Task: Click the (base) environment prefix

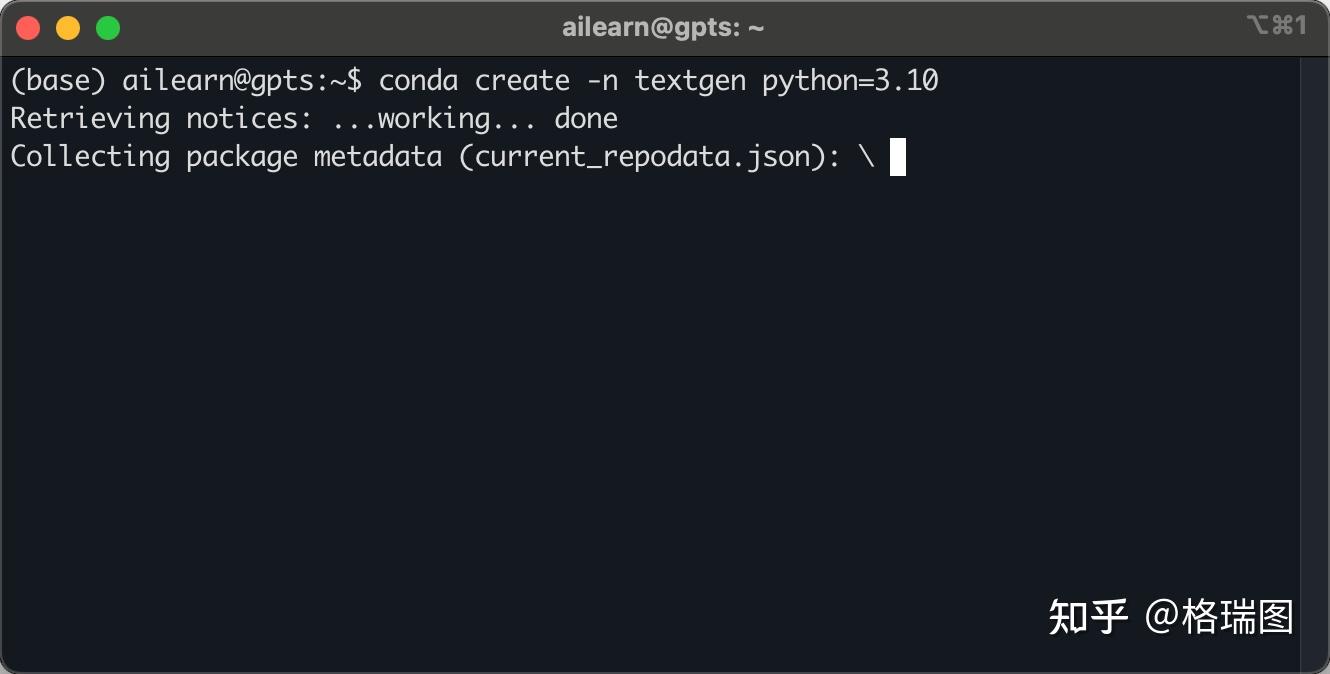Action: pyautogui.click(x=58, y=81)
